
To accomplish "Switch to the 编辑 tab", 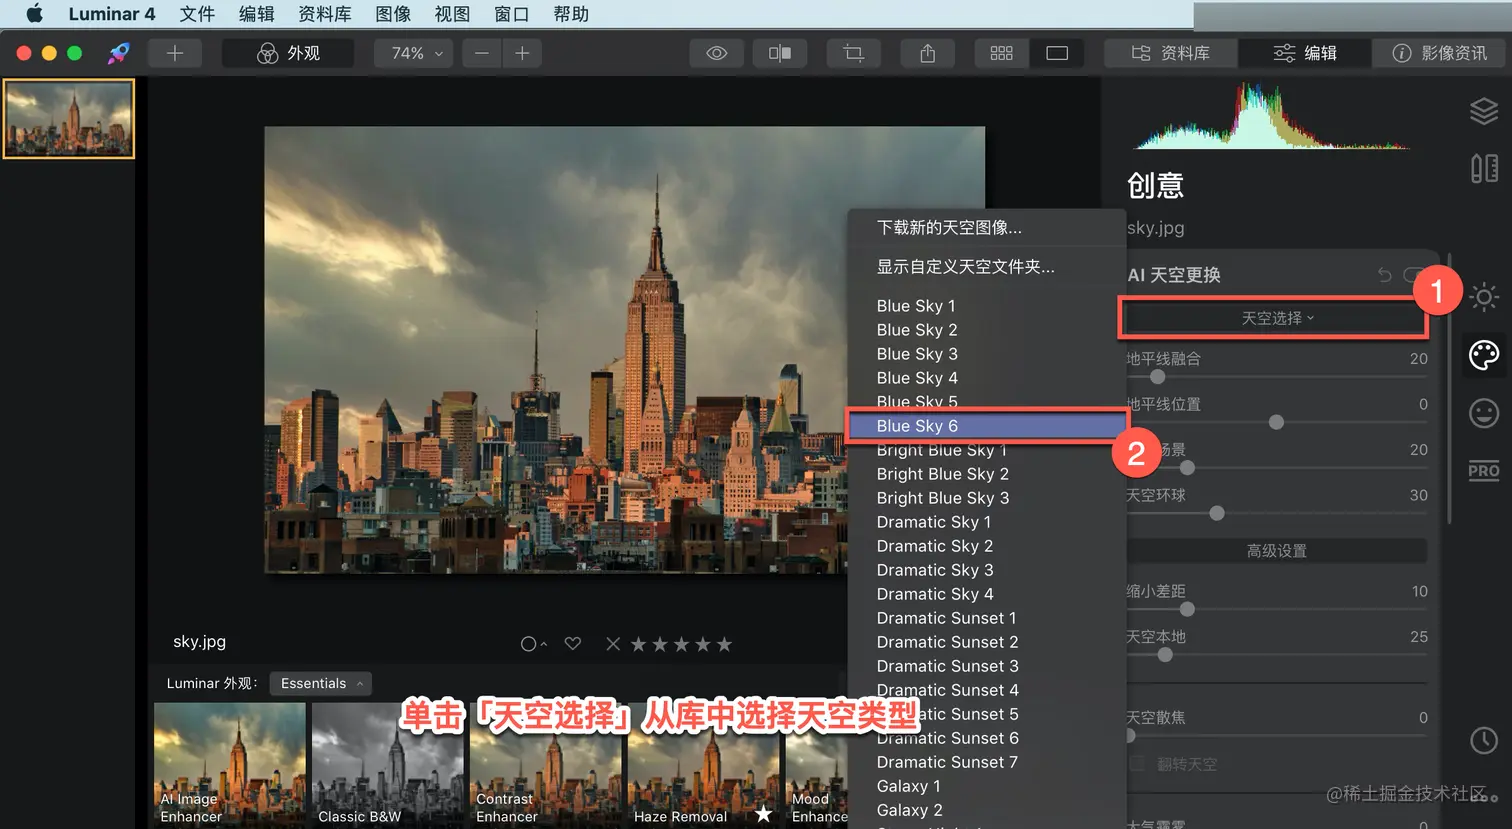I will pos(1304,53).
